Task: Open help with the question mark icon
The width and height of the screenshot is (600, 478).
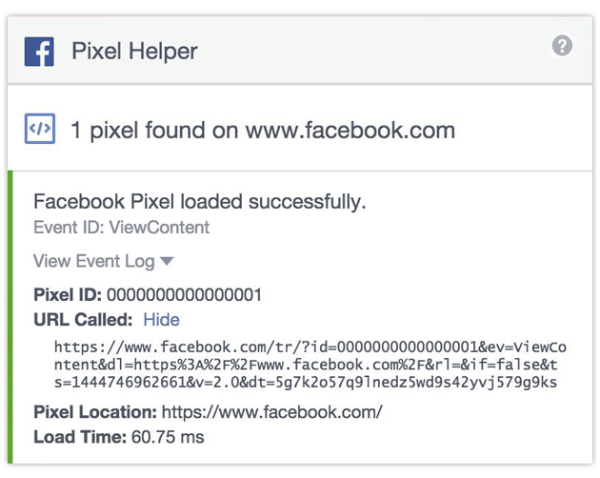Action: click(562, 46)
